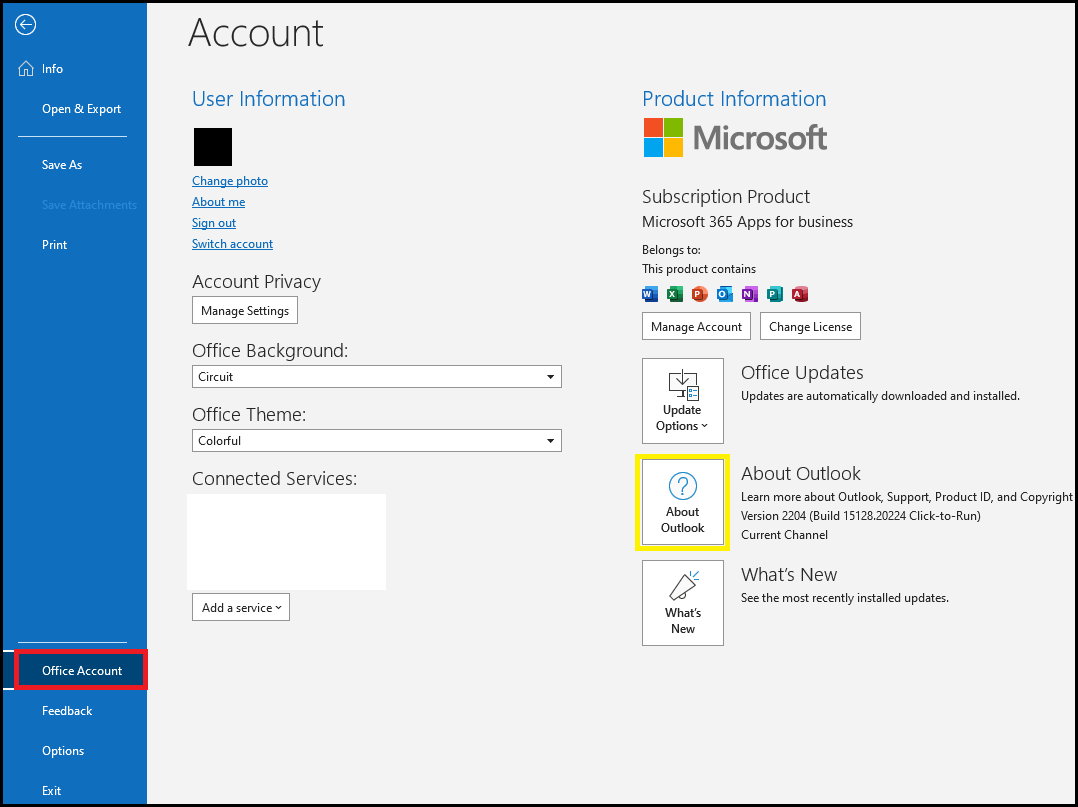This screenshot has height=807, width=1078.
Task: Click the Info home icon
Action: 25,69
